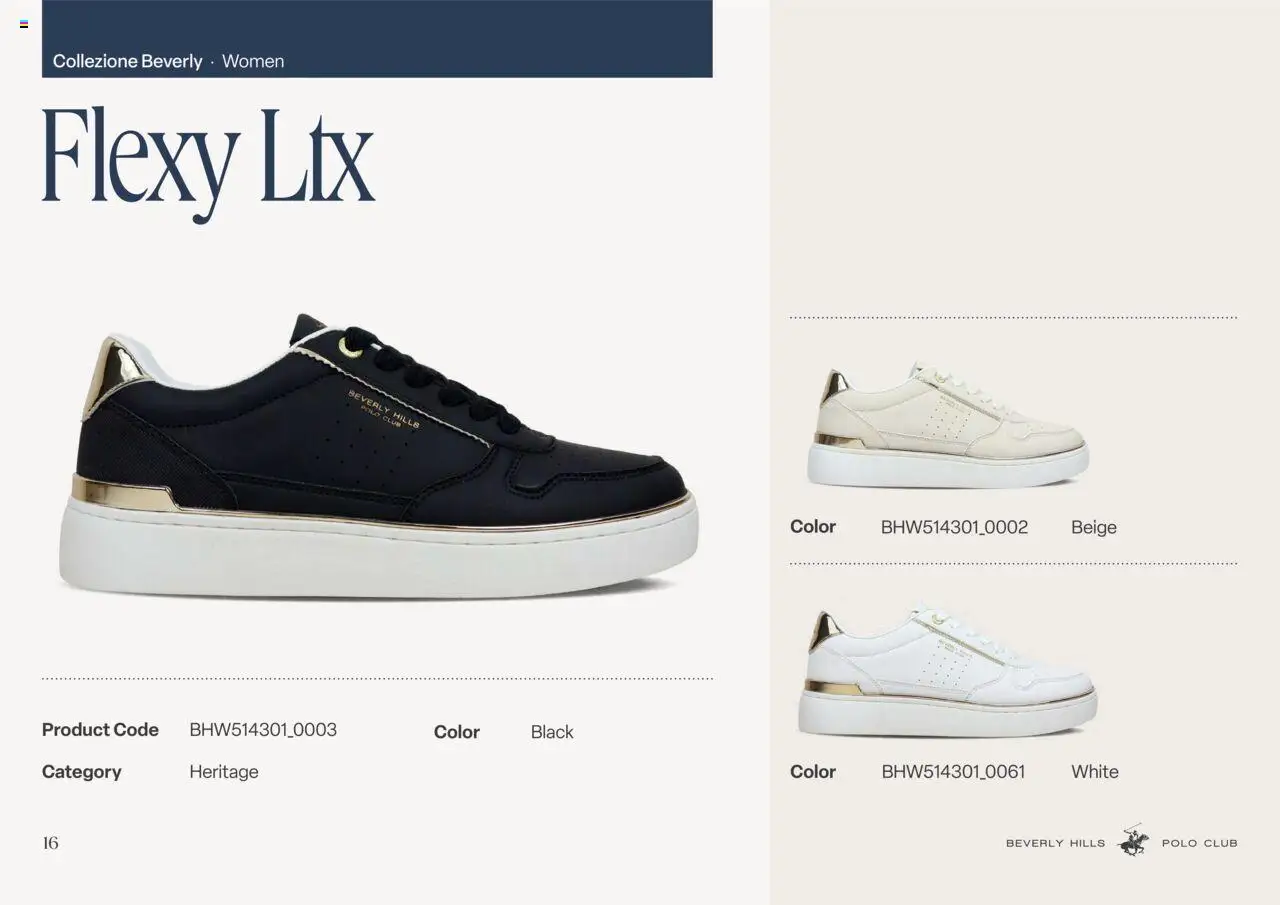
Task: Click the Category label
Action: [x=81, y=772]
